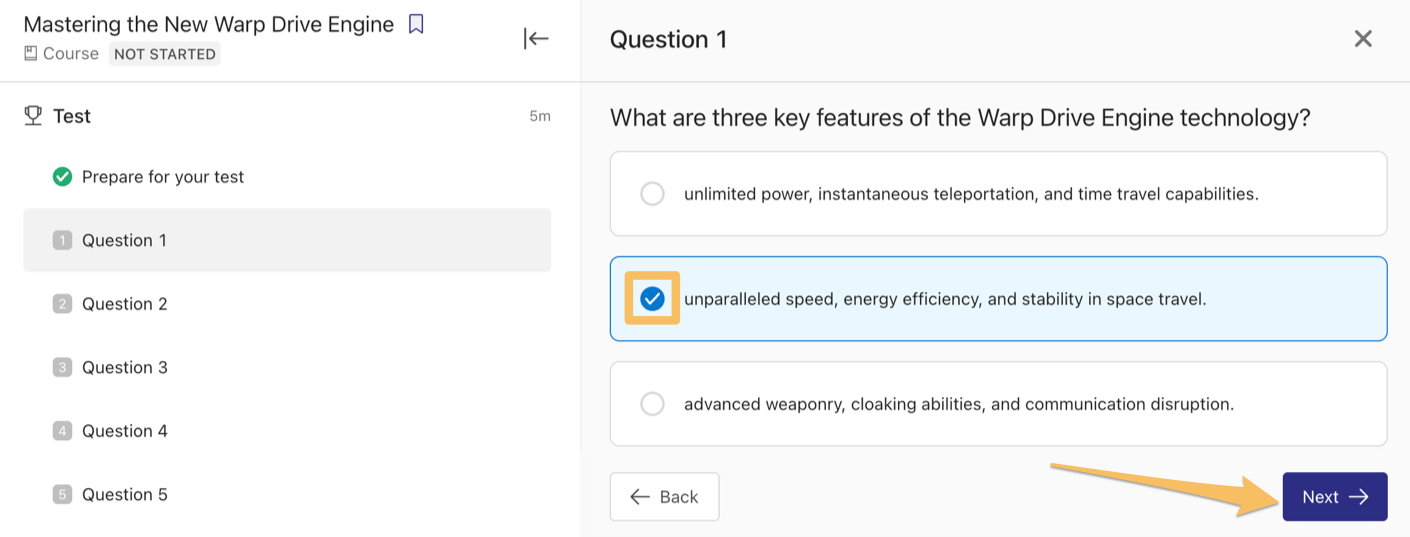1410x537 pixels.
Task: Close the Question 1 panel
Action: pos(1362,39)
